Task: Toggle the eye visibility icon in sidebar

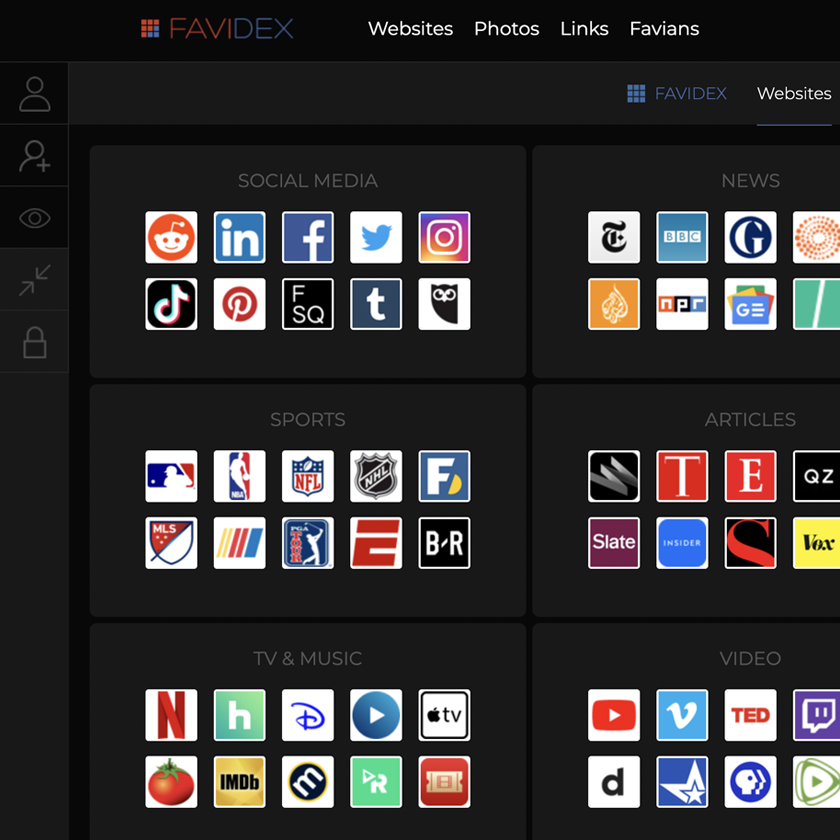Action: [34, 218]
